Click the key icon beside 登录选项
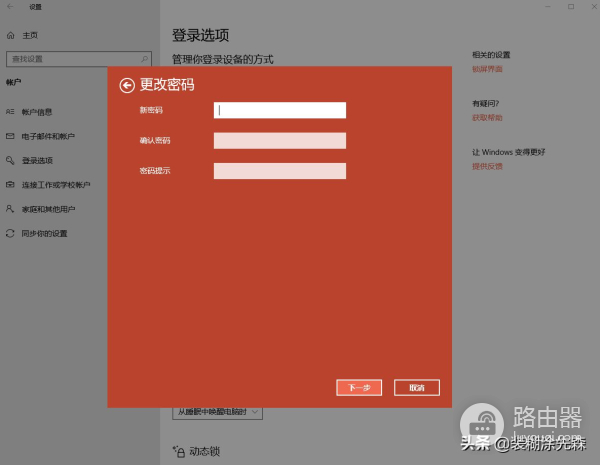 tap(10, 160)
